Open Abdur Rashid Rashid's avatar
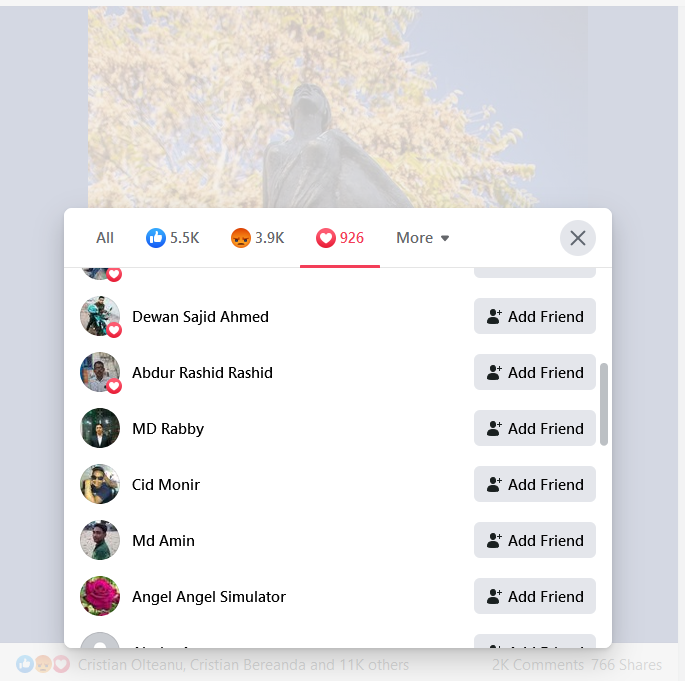 100,372
